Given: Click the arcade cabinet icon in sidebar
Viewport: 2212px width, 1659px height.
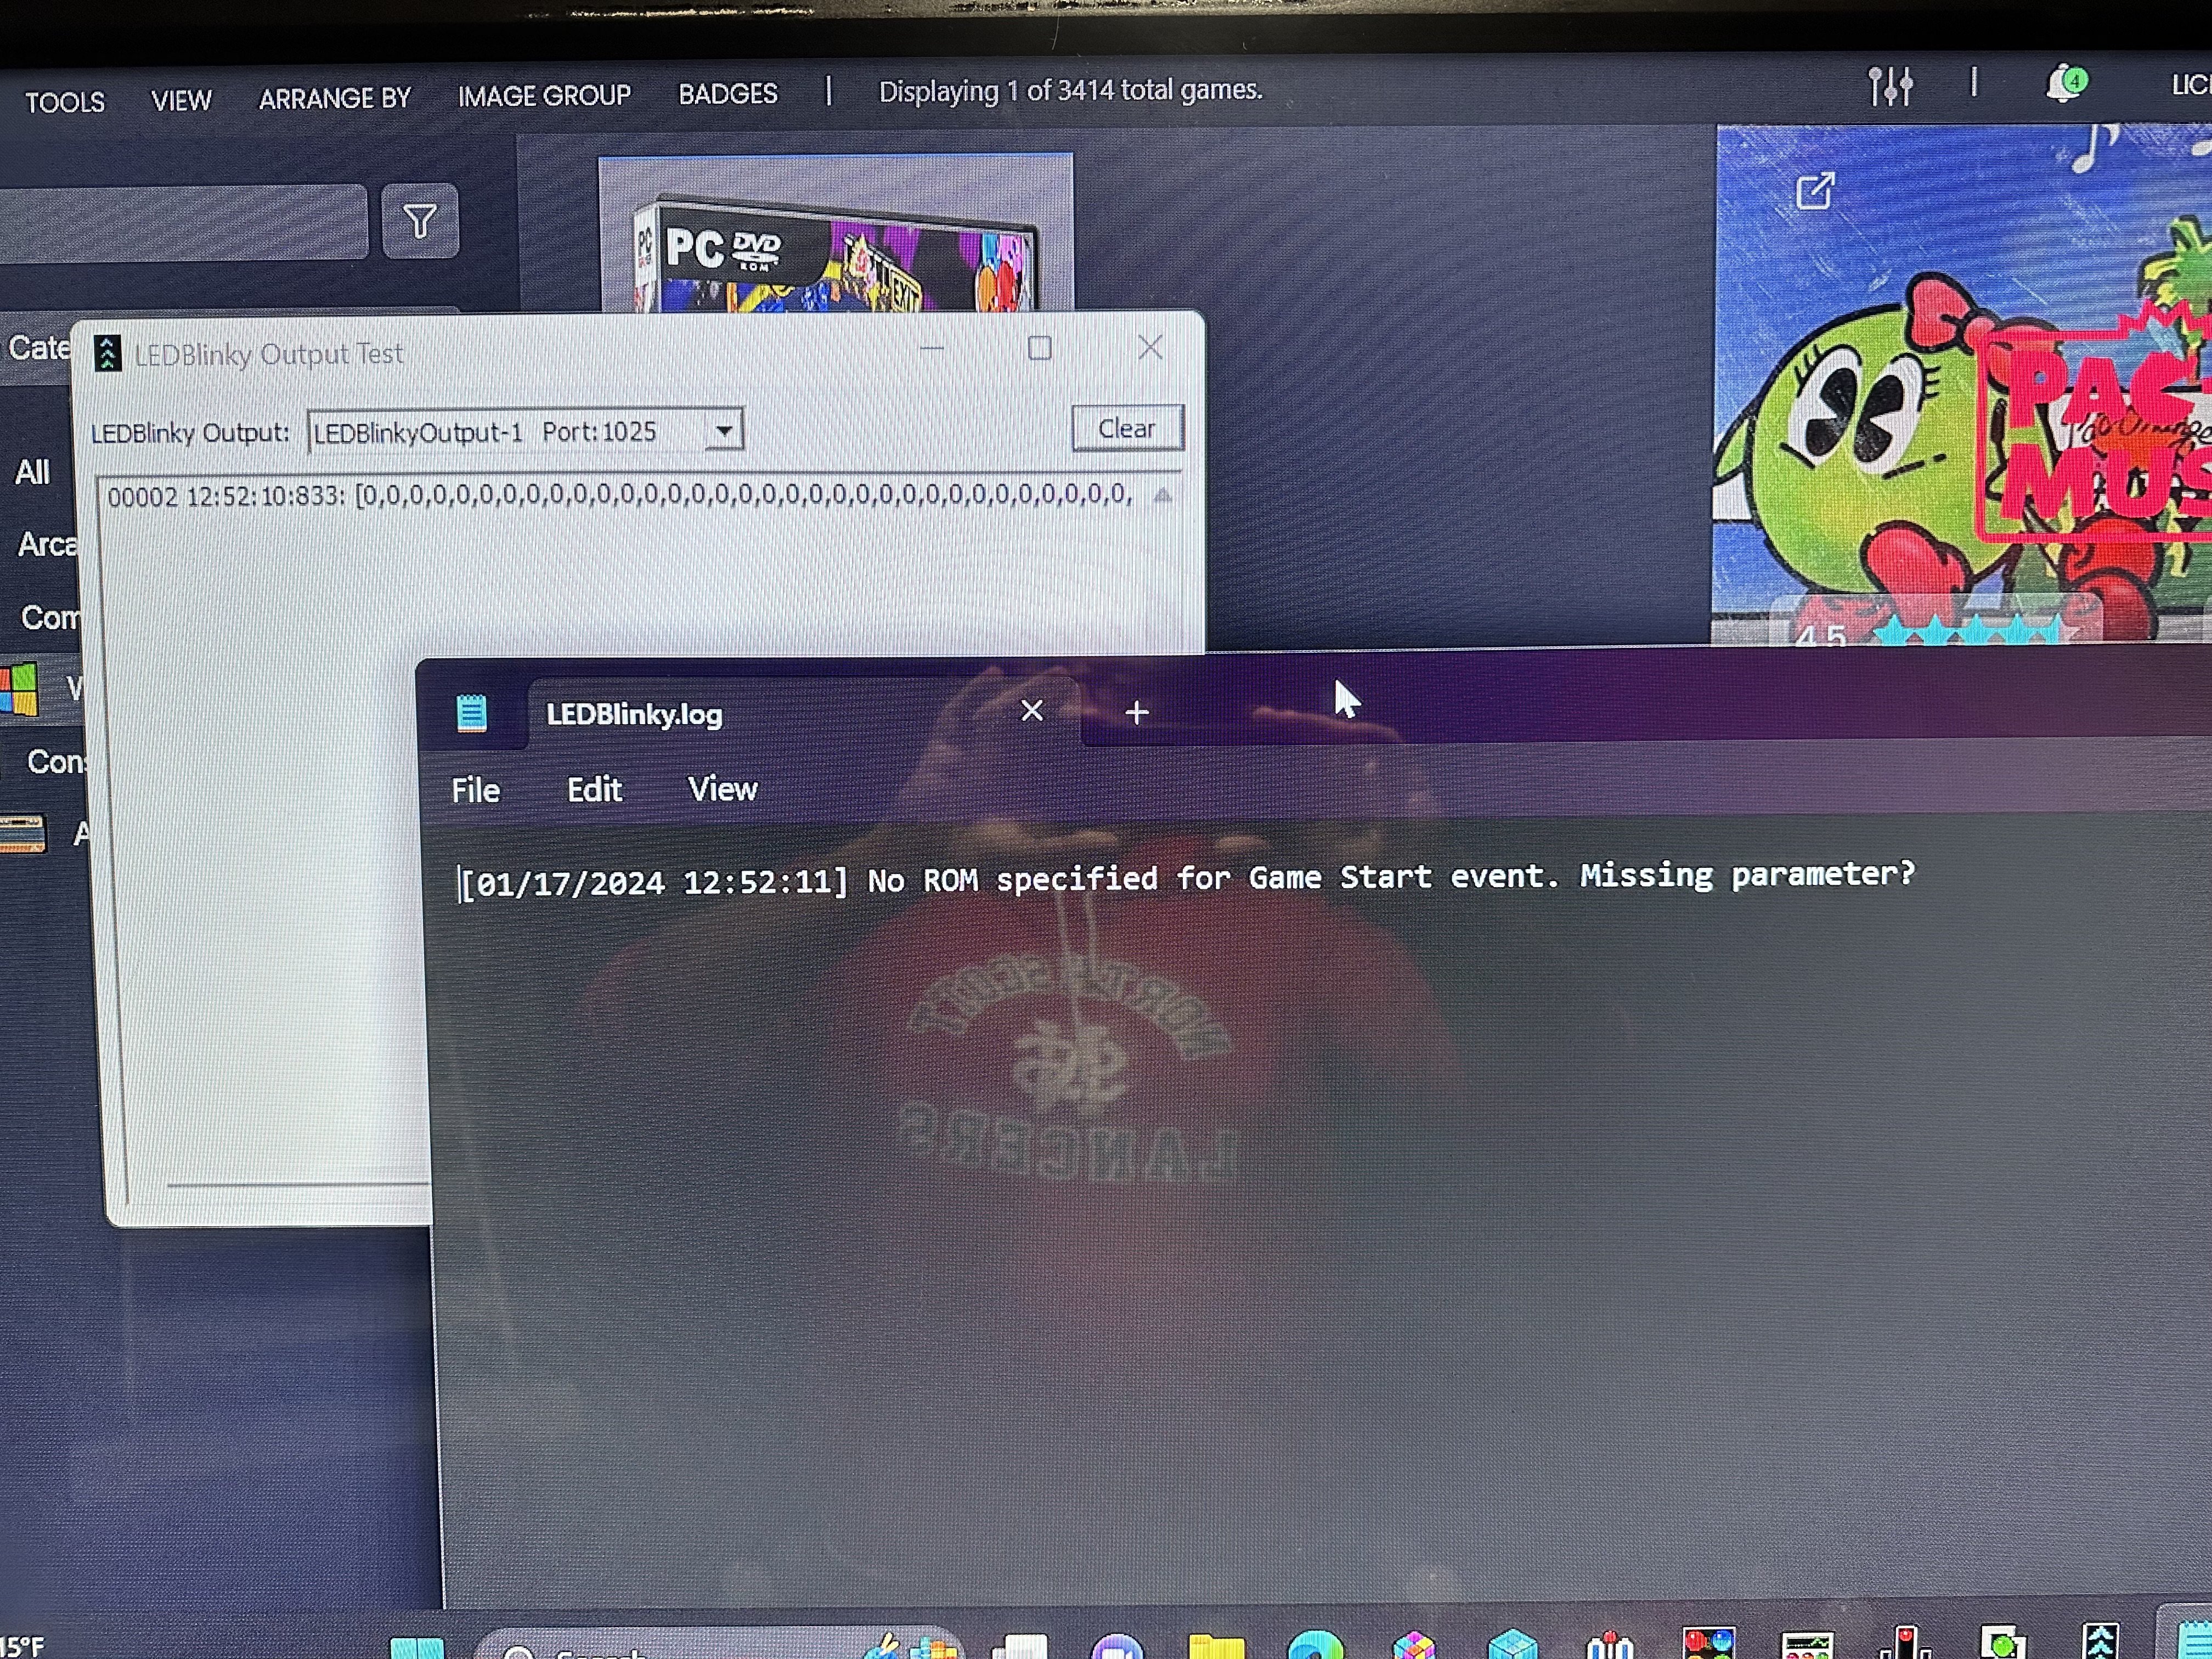Looking at the screenshot, I should (22, 834).
